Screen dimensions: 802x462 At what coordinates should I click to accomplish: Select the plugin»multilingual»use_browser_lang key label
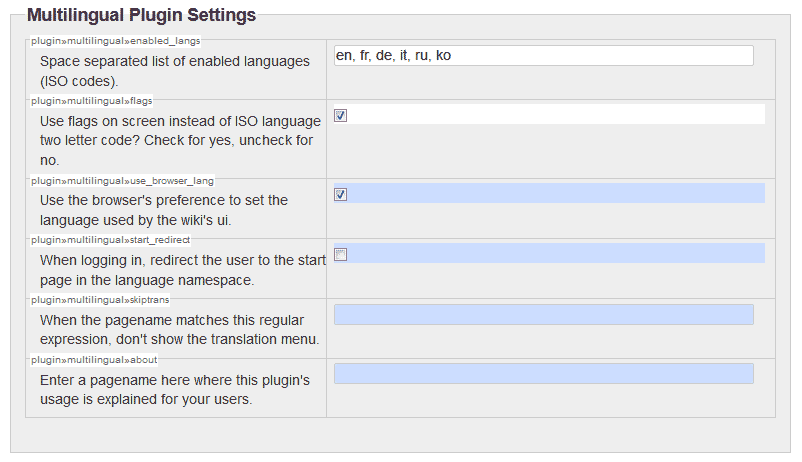tap(122, 181)
